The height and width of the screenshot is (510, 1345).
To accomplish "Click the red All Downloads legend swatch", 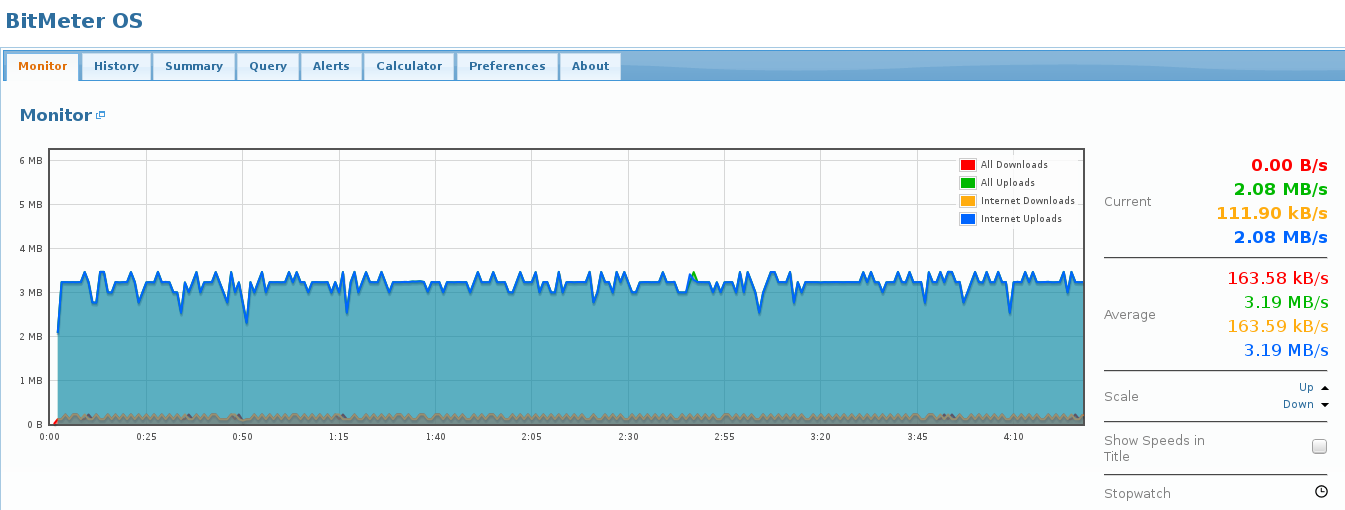I will click(x=967, y=165).
